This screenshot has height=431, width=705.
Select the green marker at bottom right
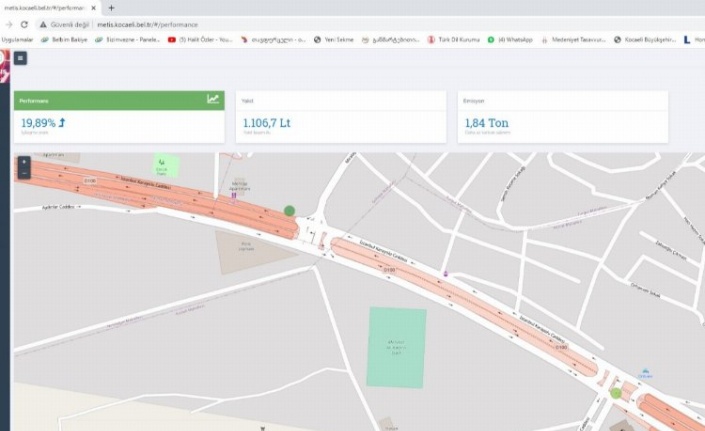[x=616, y=393]
